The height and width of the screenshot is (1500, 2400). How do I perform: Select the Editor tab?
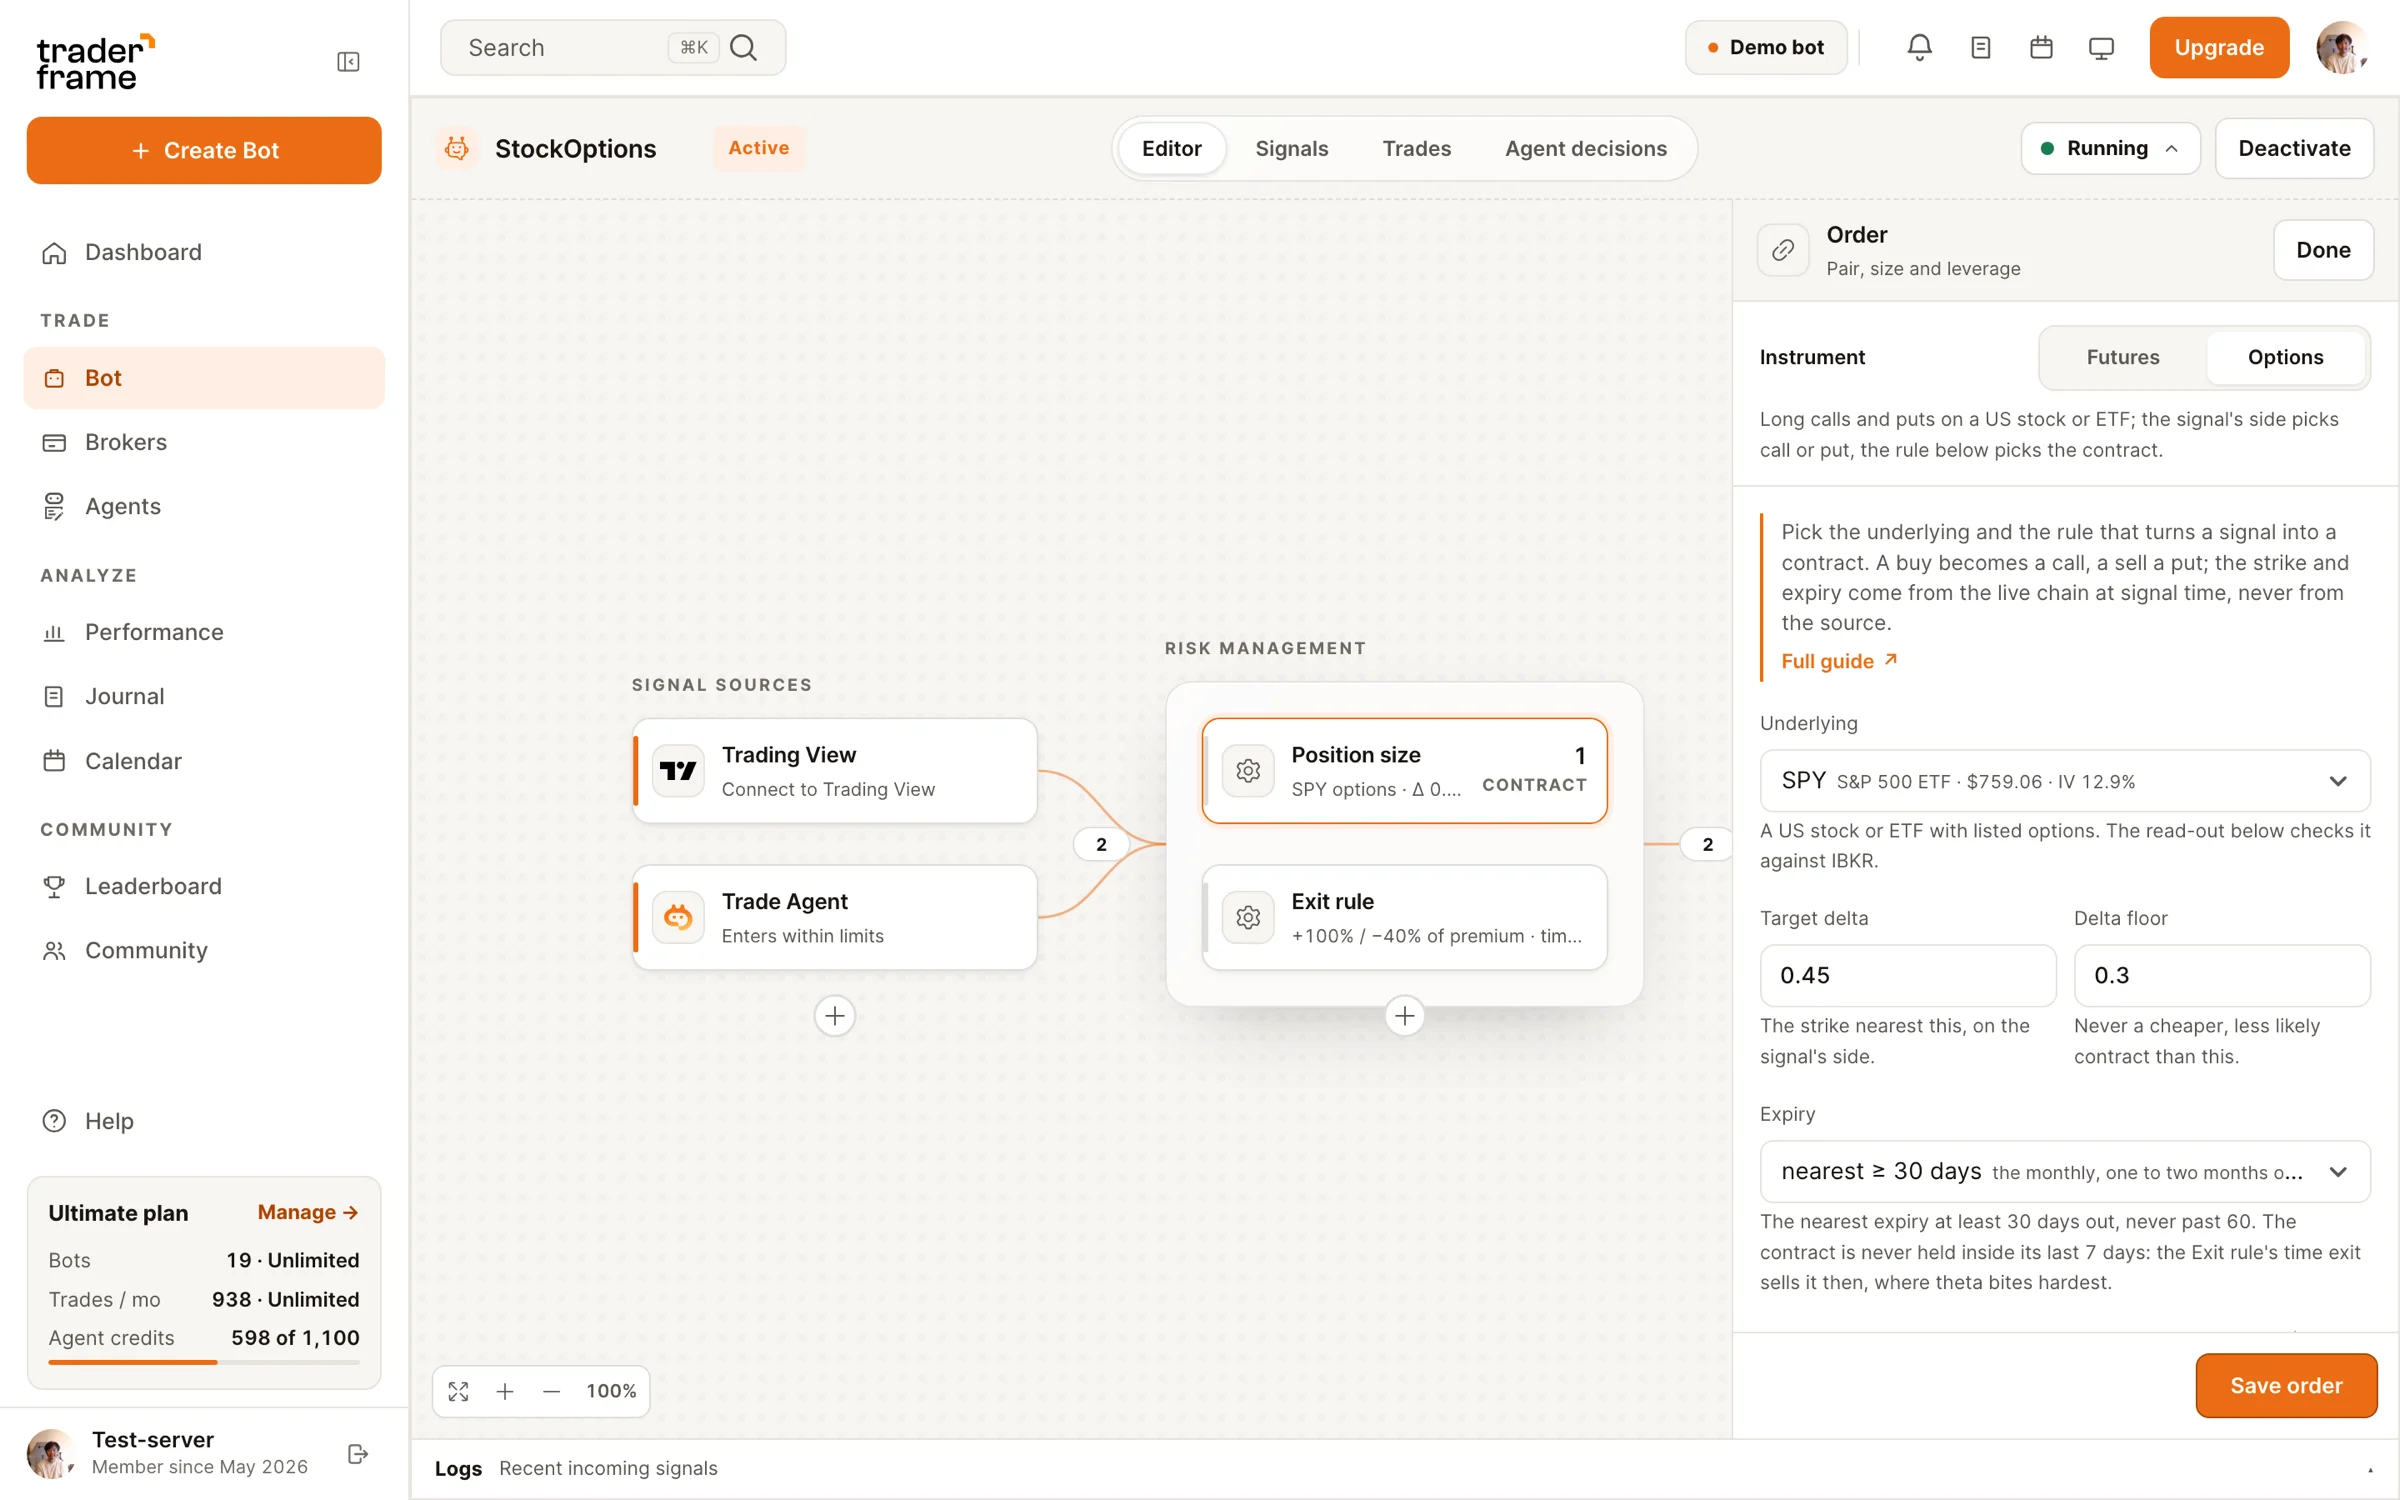[1171, 148]
